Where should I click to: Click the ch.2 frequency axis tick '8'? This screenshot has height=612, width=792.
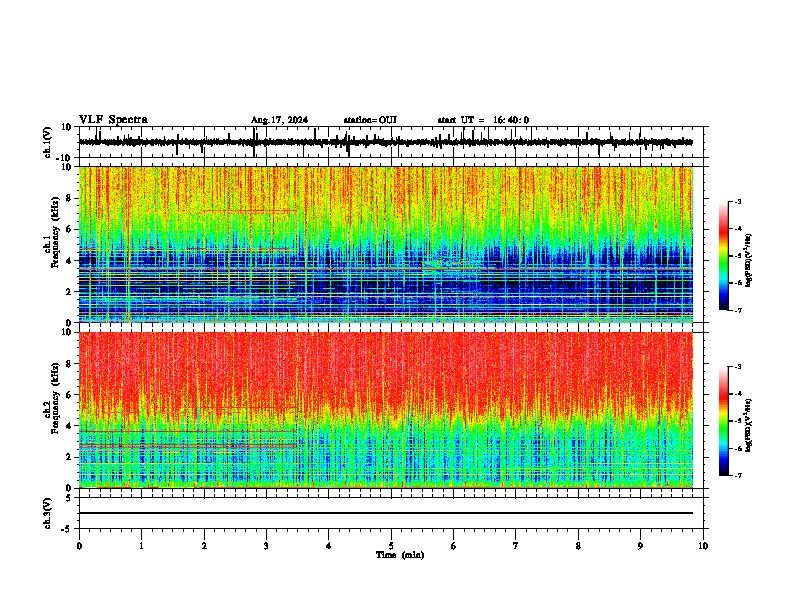click(x=69, y=364)
